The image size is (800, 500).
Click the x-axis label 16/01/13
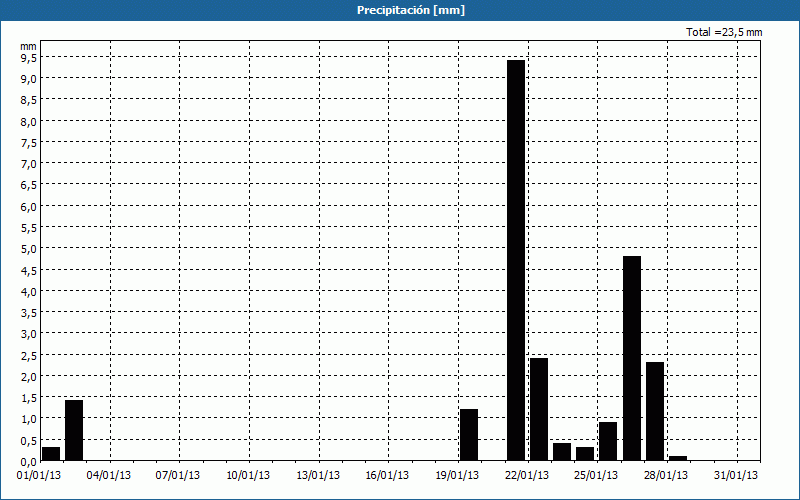pos(387,476)
